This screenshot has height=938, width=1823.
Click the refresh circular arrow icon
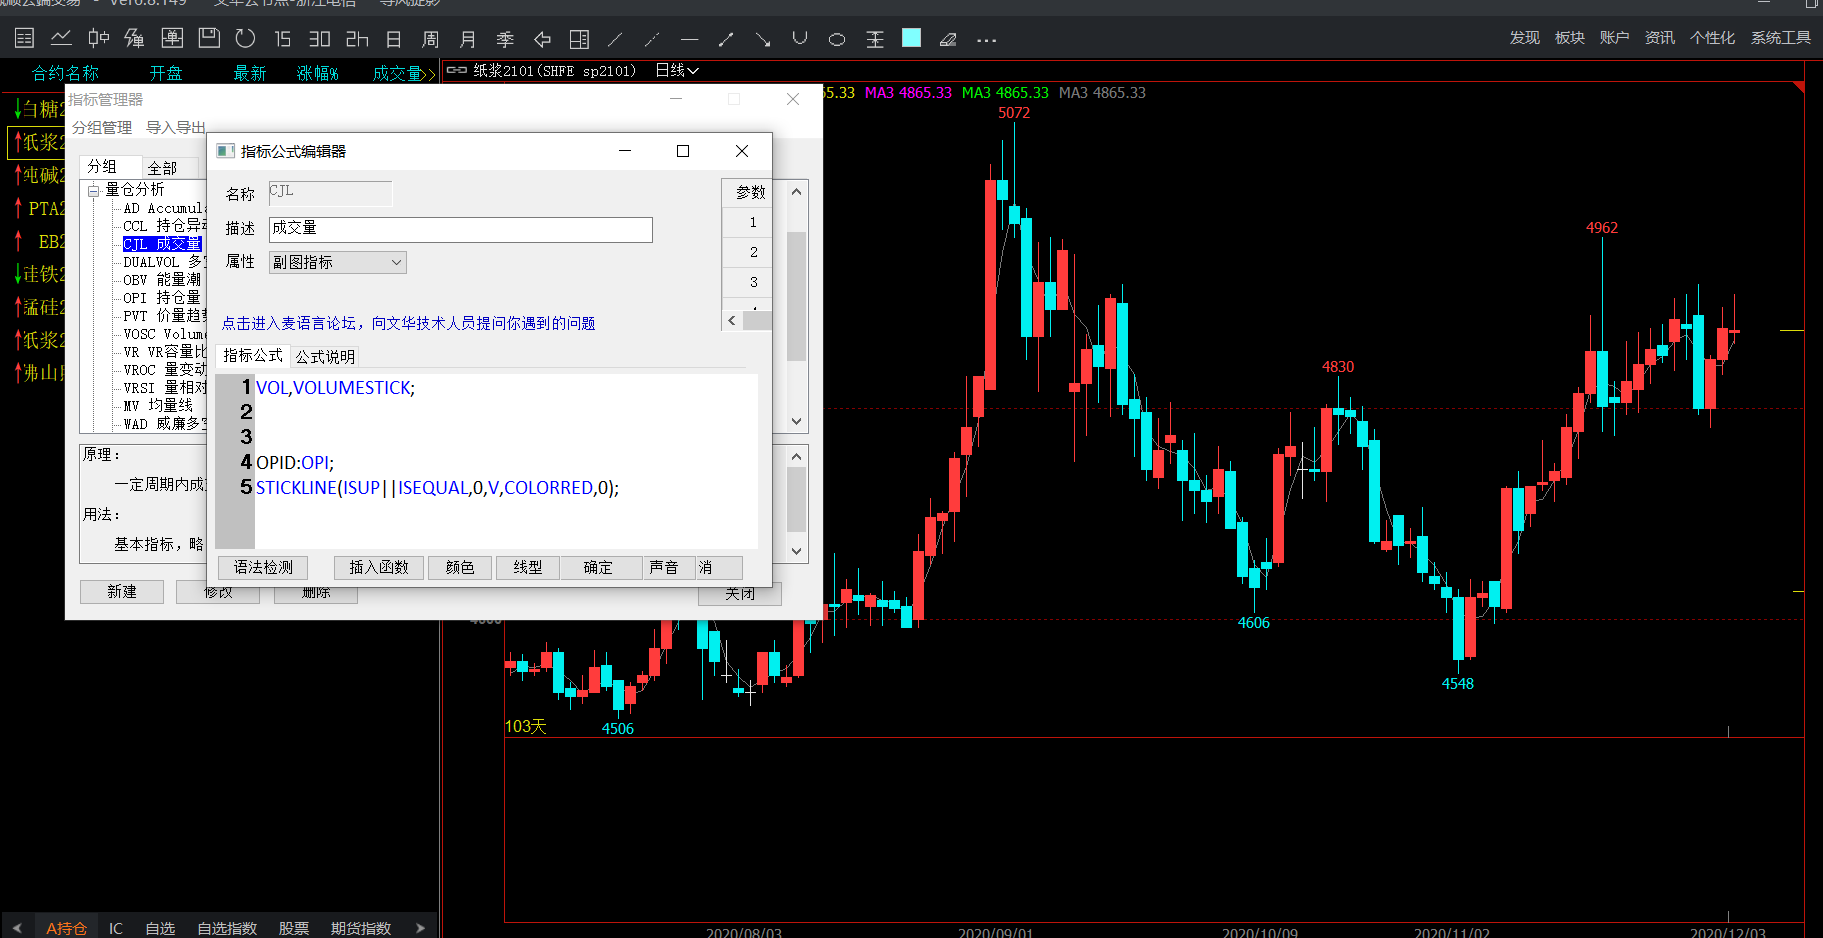[x=245, y=39]
